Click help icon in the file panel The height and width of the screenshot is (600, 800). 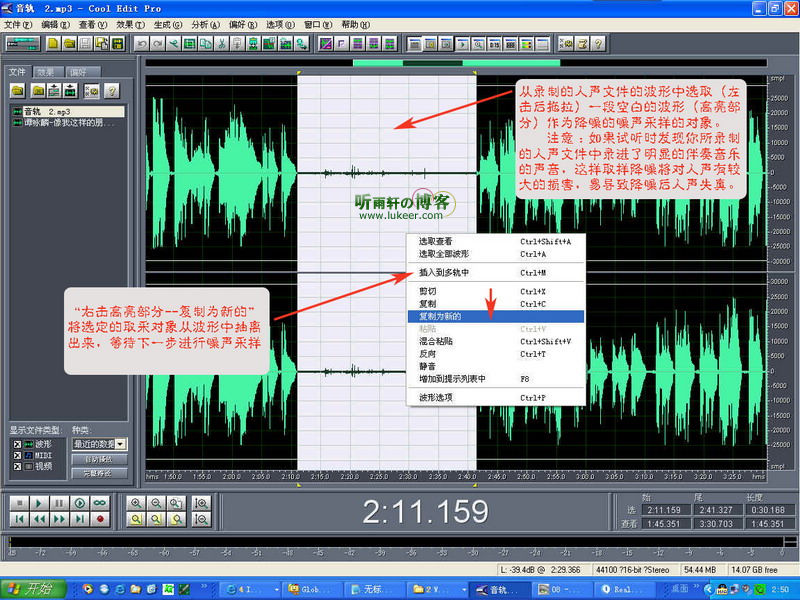112,91
